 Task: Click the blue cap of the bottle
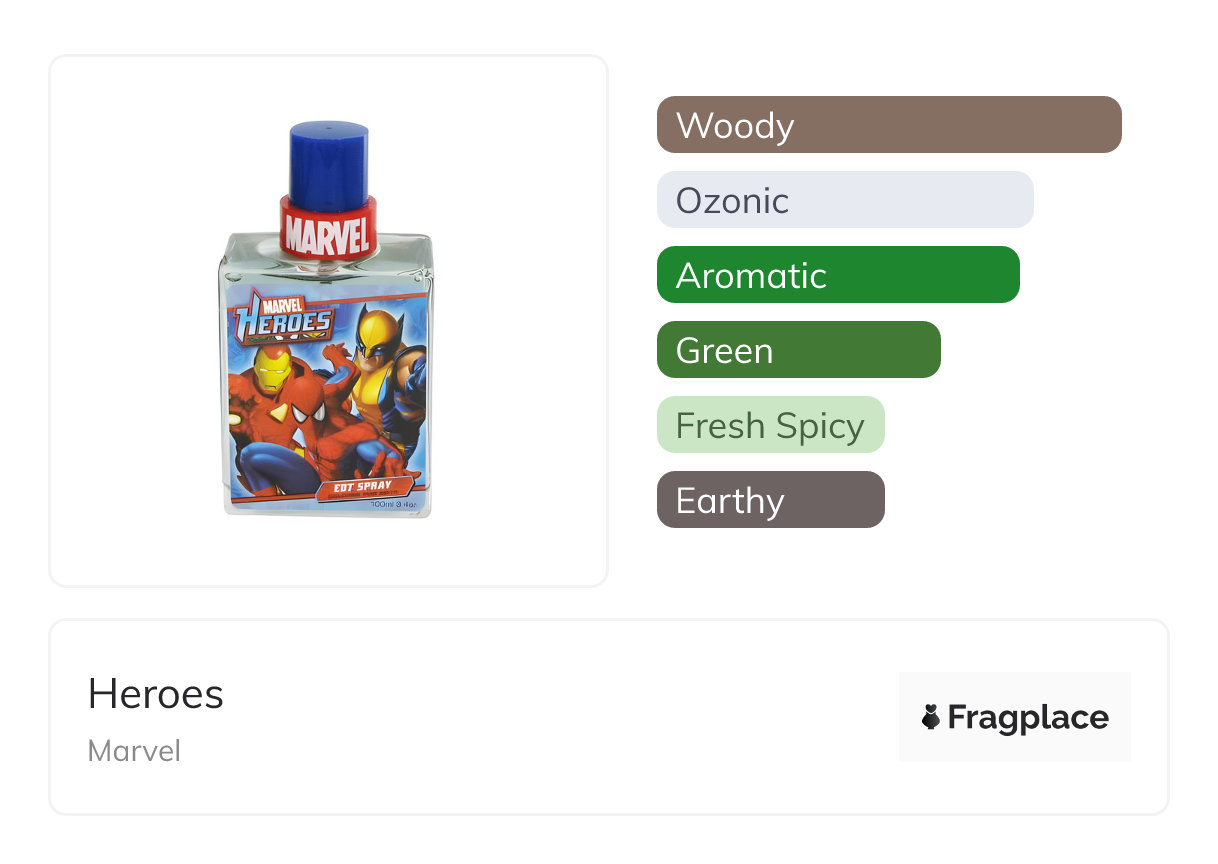[x=328, y=164]
